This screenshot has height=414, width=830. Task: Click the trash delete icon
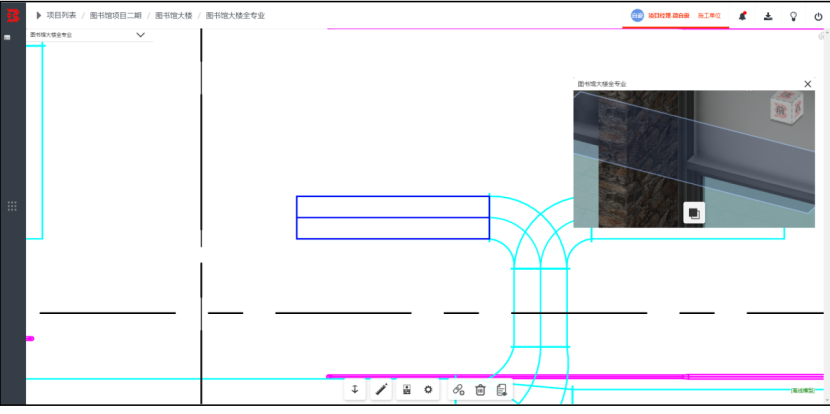pos(480,390)
